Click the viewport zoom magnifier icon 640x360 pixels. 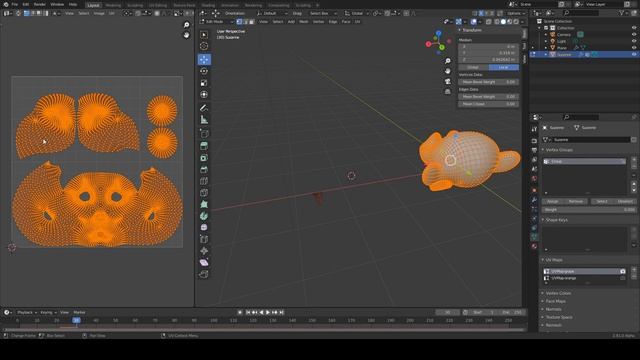(448, 61)
